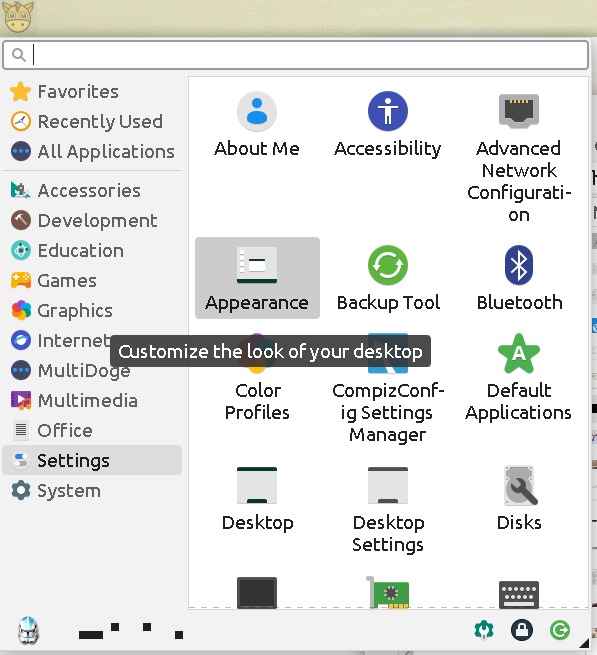
Task: Open the Desktop settings item
Action: coord(257,499)
